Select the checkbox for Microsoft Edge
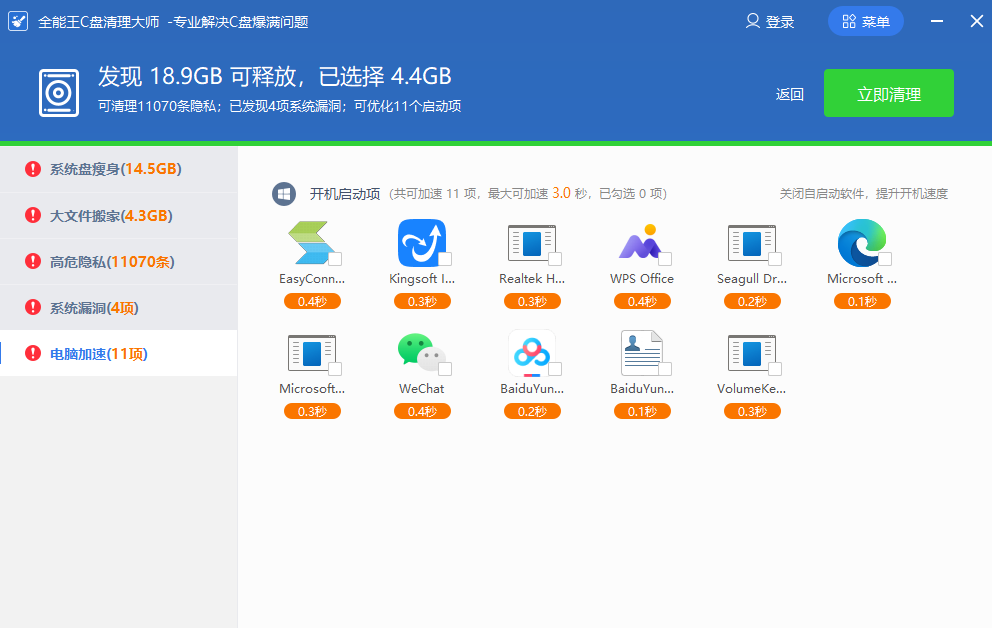Image resolution: width=992 pixels, height=628 pixels. point(885,260)
